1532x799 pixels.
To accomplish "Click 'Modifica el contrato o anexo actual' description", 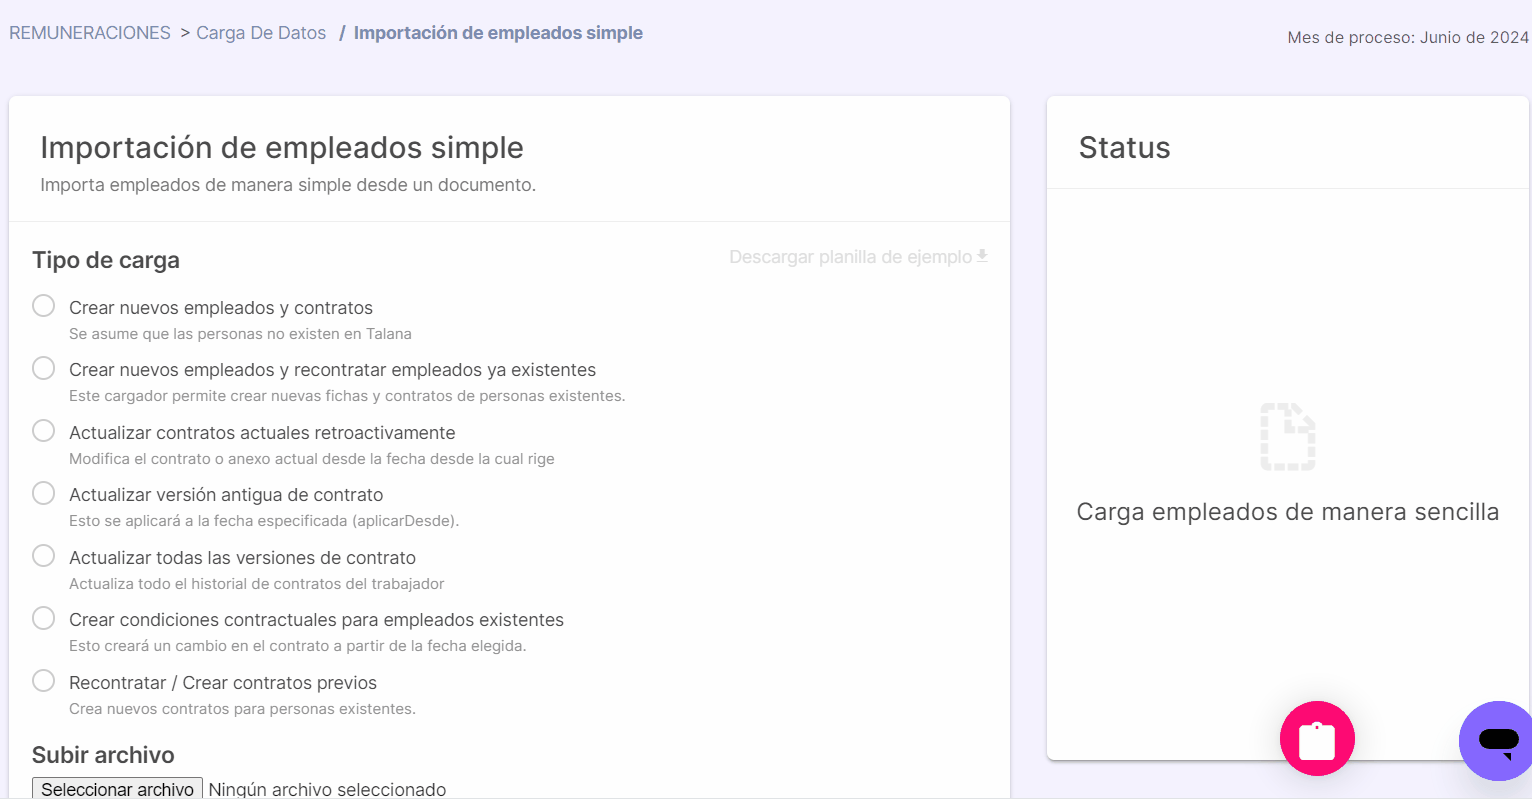I will [312, 459].
